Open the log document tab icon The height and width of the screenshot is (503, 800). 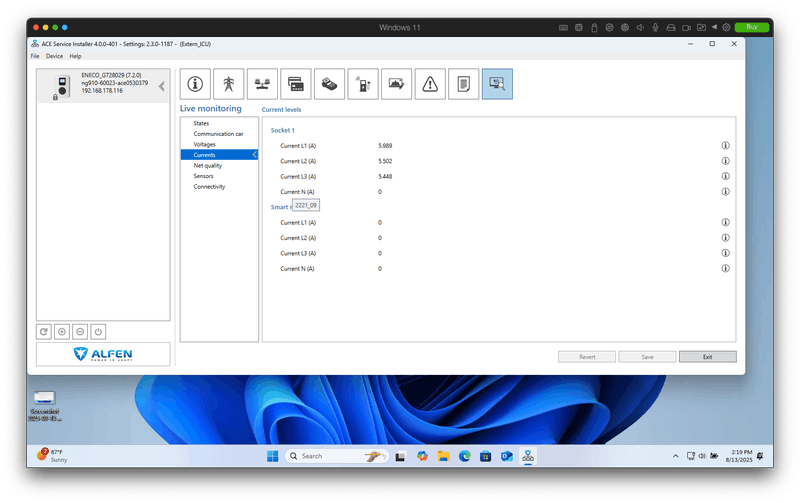[x=464, y=84]
